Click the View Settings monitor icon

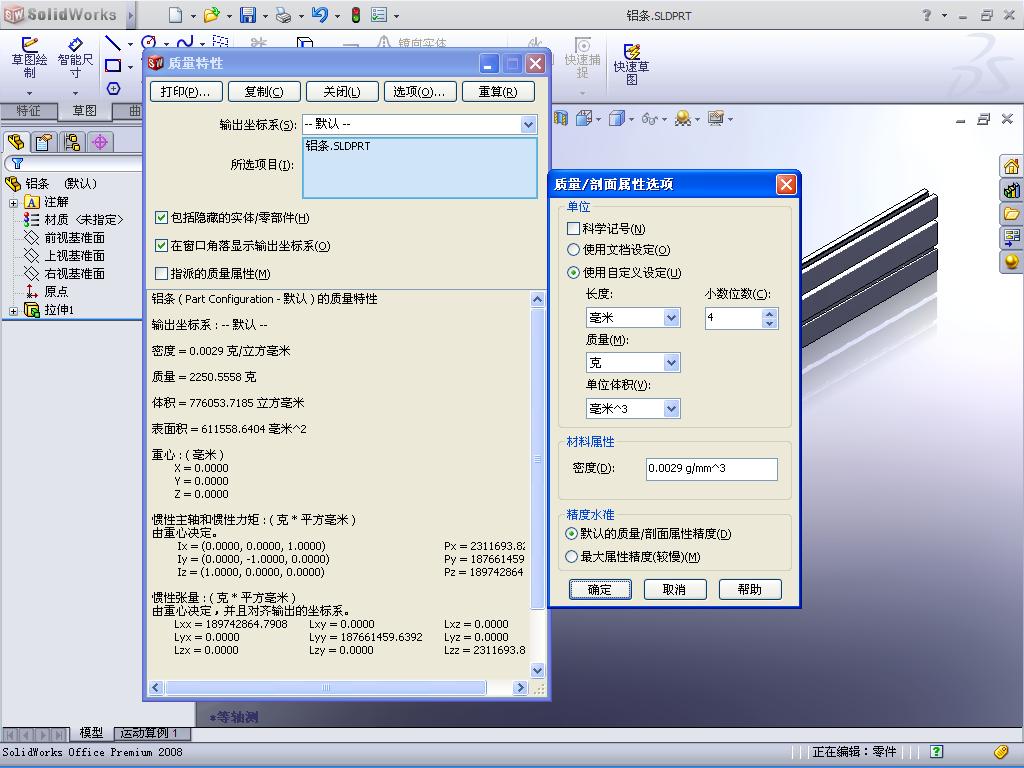click(x=716, y=118)
